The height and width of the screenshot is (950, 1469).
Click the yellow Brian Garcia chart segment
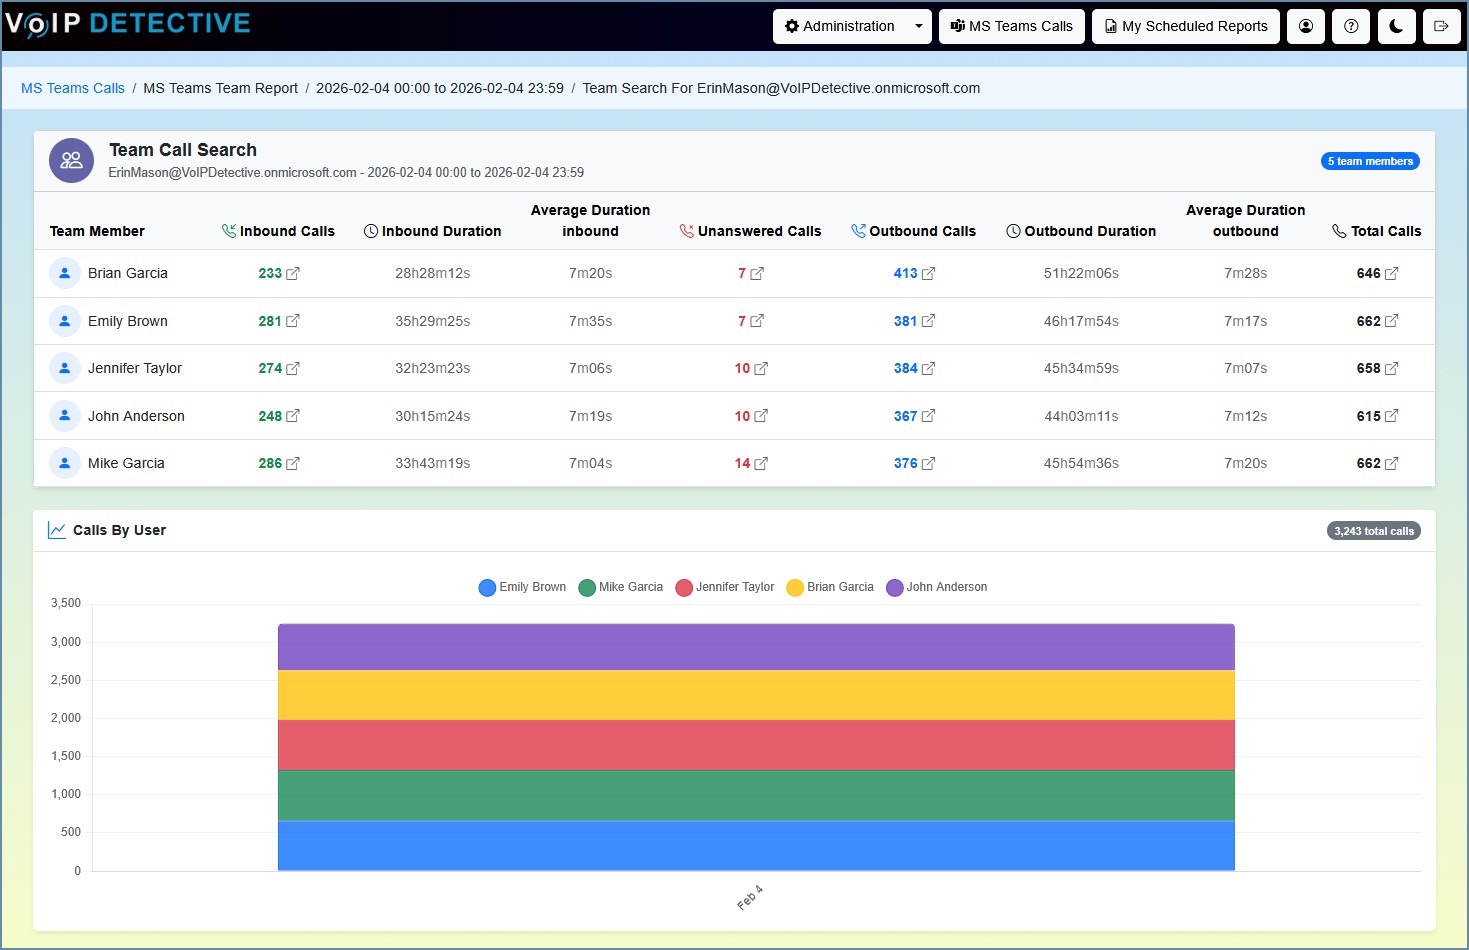[756, 695]
